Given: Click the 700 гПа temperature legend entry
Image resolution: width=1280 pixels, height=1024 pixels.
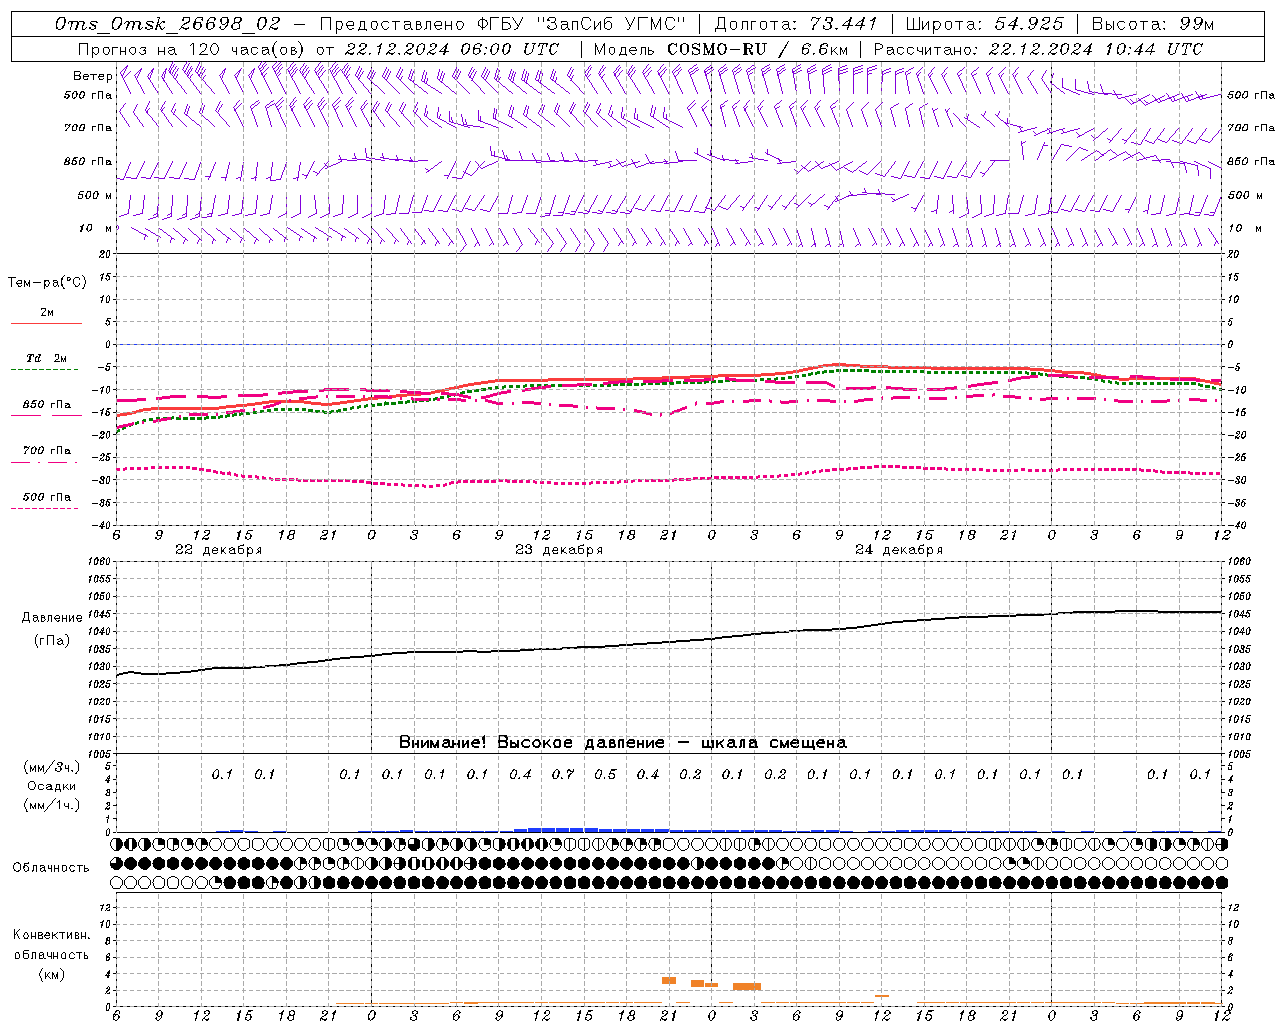Looking at the screenshot, I should pyautogui.click(x=47, y=451).
